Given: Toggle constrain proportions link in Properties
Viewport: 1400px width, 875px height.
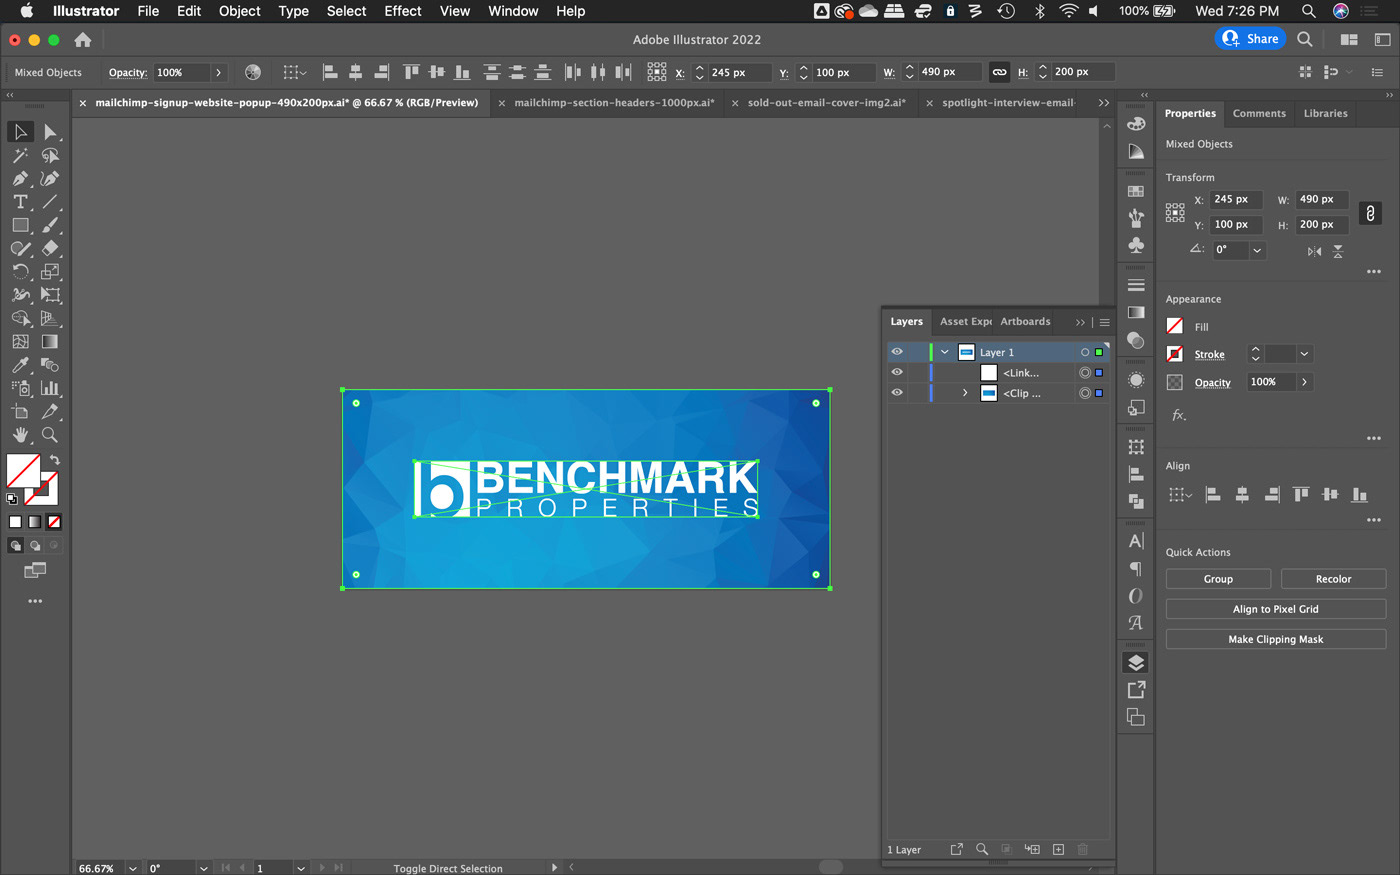Looking at the screenshot, I should (1370, 212).
